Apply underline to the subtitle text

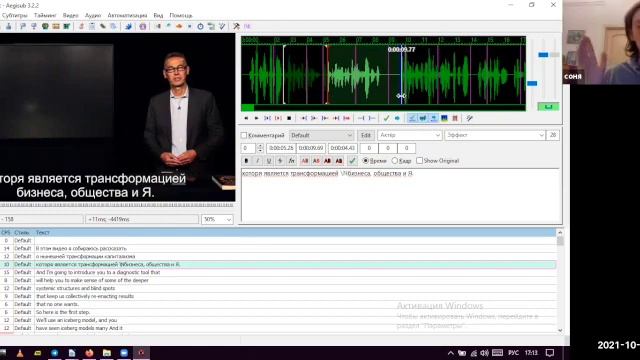[269, 161]
